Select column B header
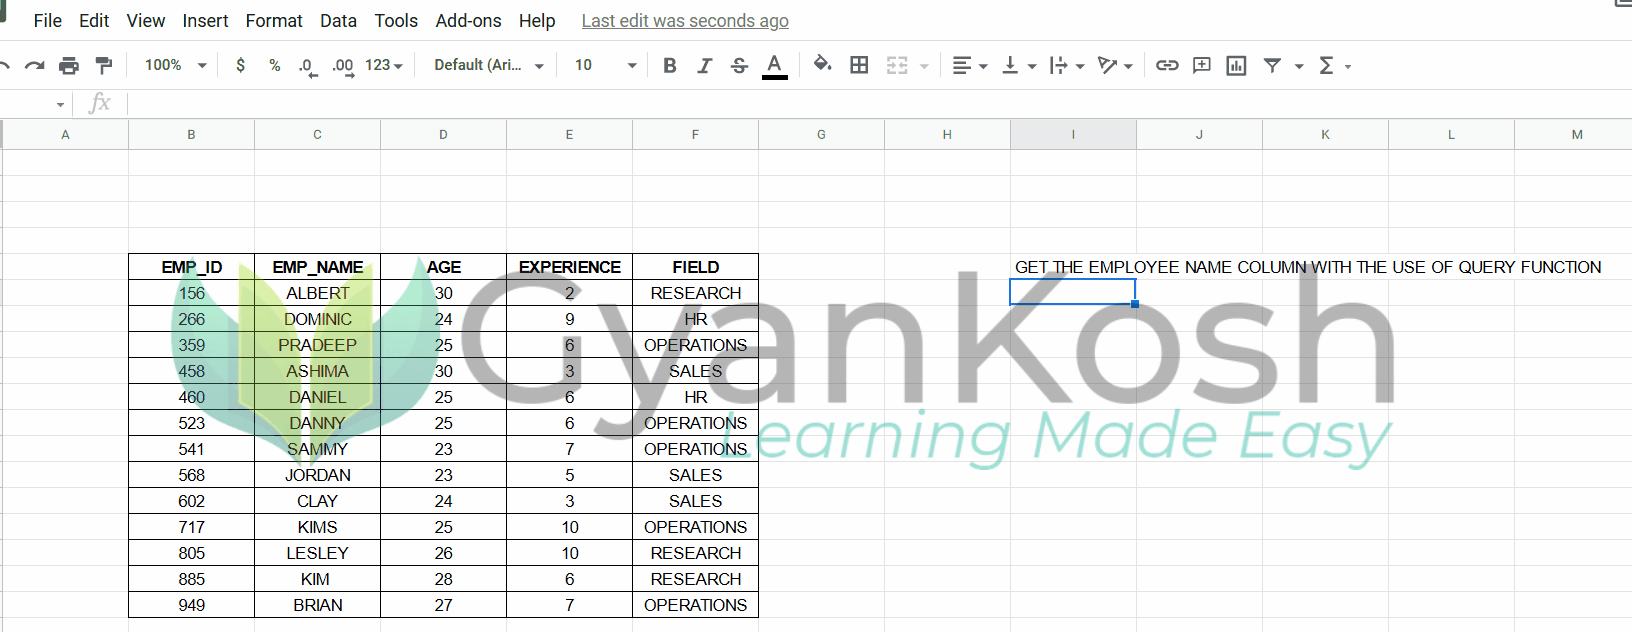This screenshot has width=1632, height=632. click(191, 134)
